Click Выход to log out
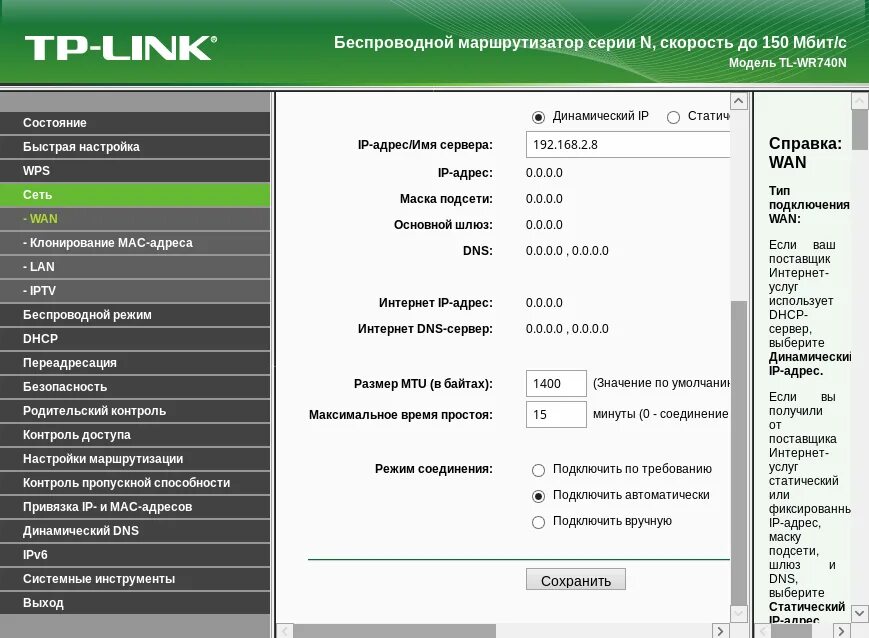Viewport: 869px width, 638px height. pyautogui.click(x=135, y=603)
